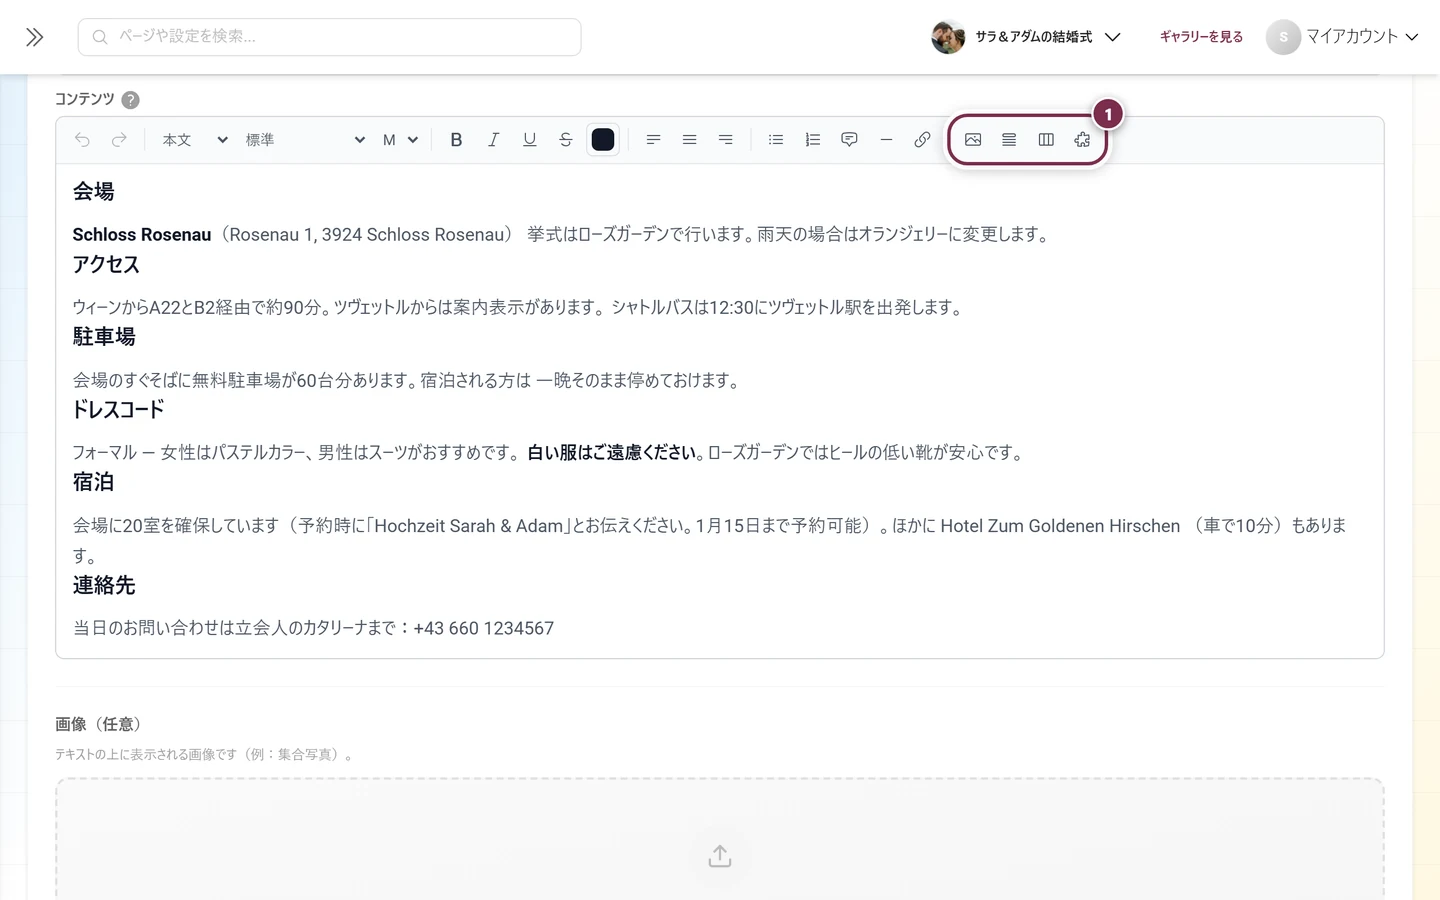
Task: Click the redo arrow in editor toolbar
Action: (119, 140)
